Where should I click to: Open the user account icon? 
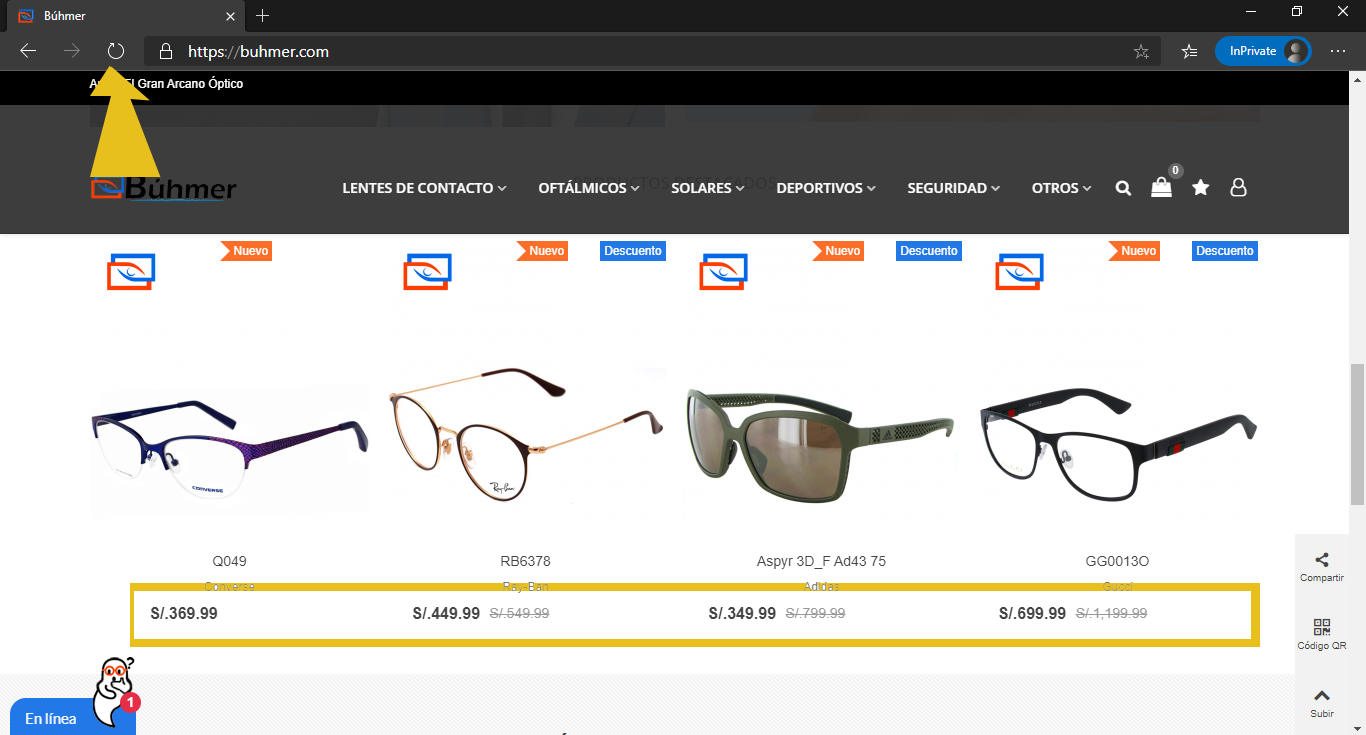click(1238, 187)
